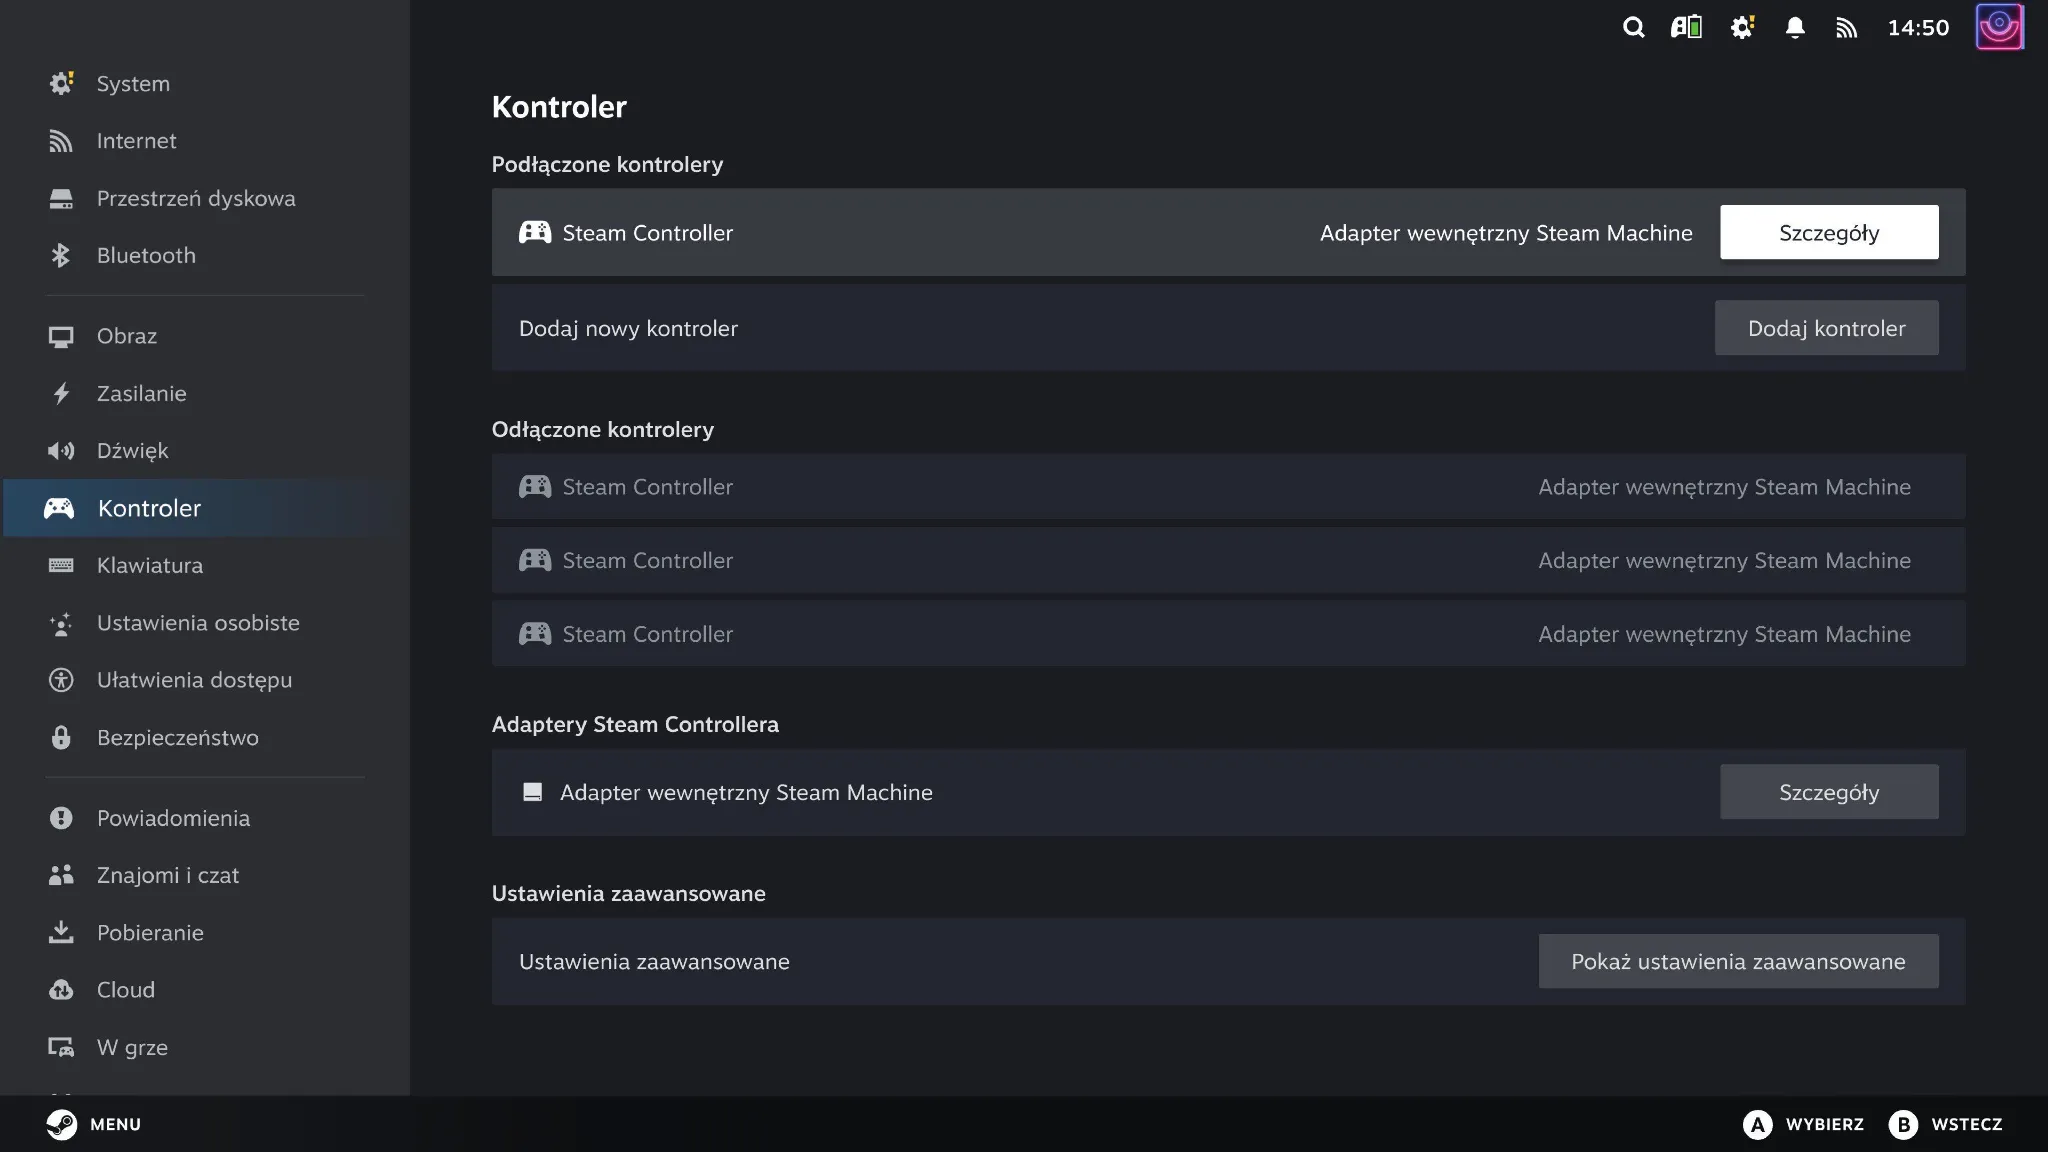Click Pokaż ustawienia zaawansowane button
2048x1152 pixels.
click(x=1738, y=962)
